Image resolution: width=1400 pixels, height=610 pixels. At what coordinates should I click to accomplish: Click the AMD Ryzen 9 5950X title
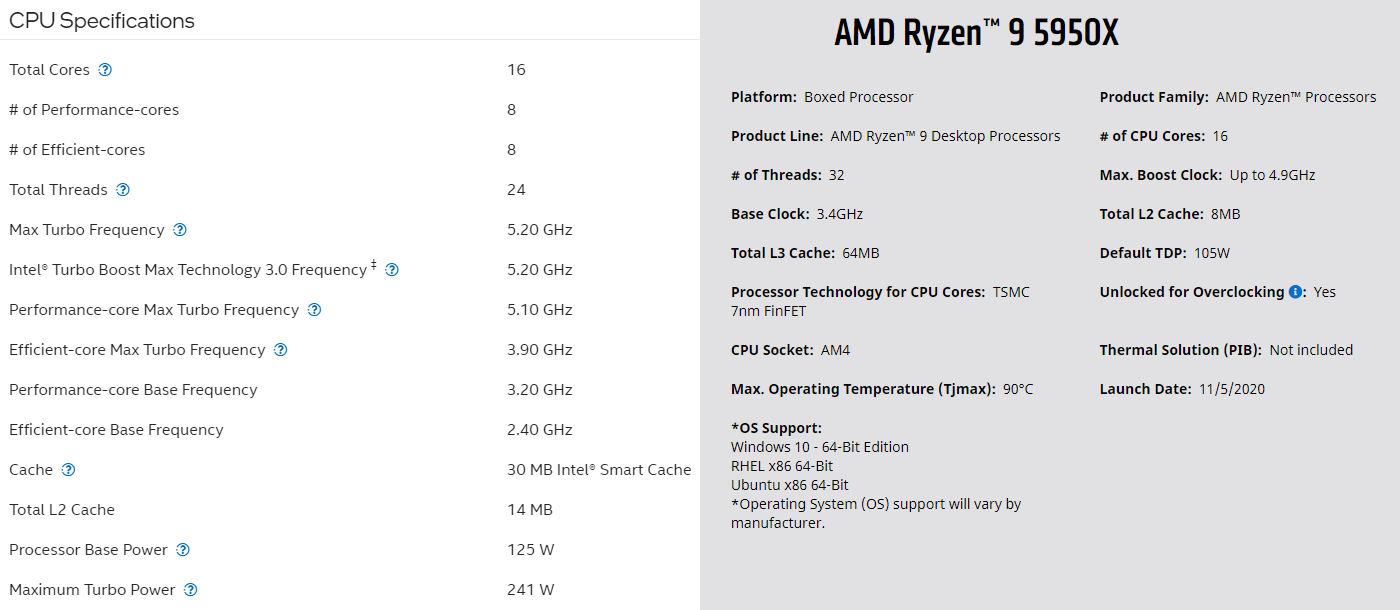pos(976,34)
